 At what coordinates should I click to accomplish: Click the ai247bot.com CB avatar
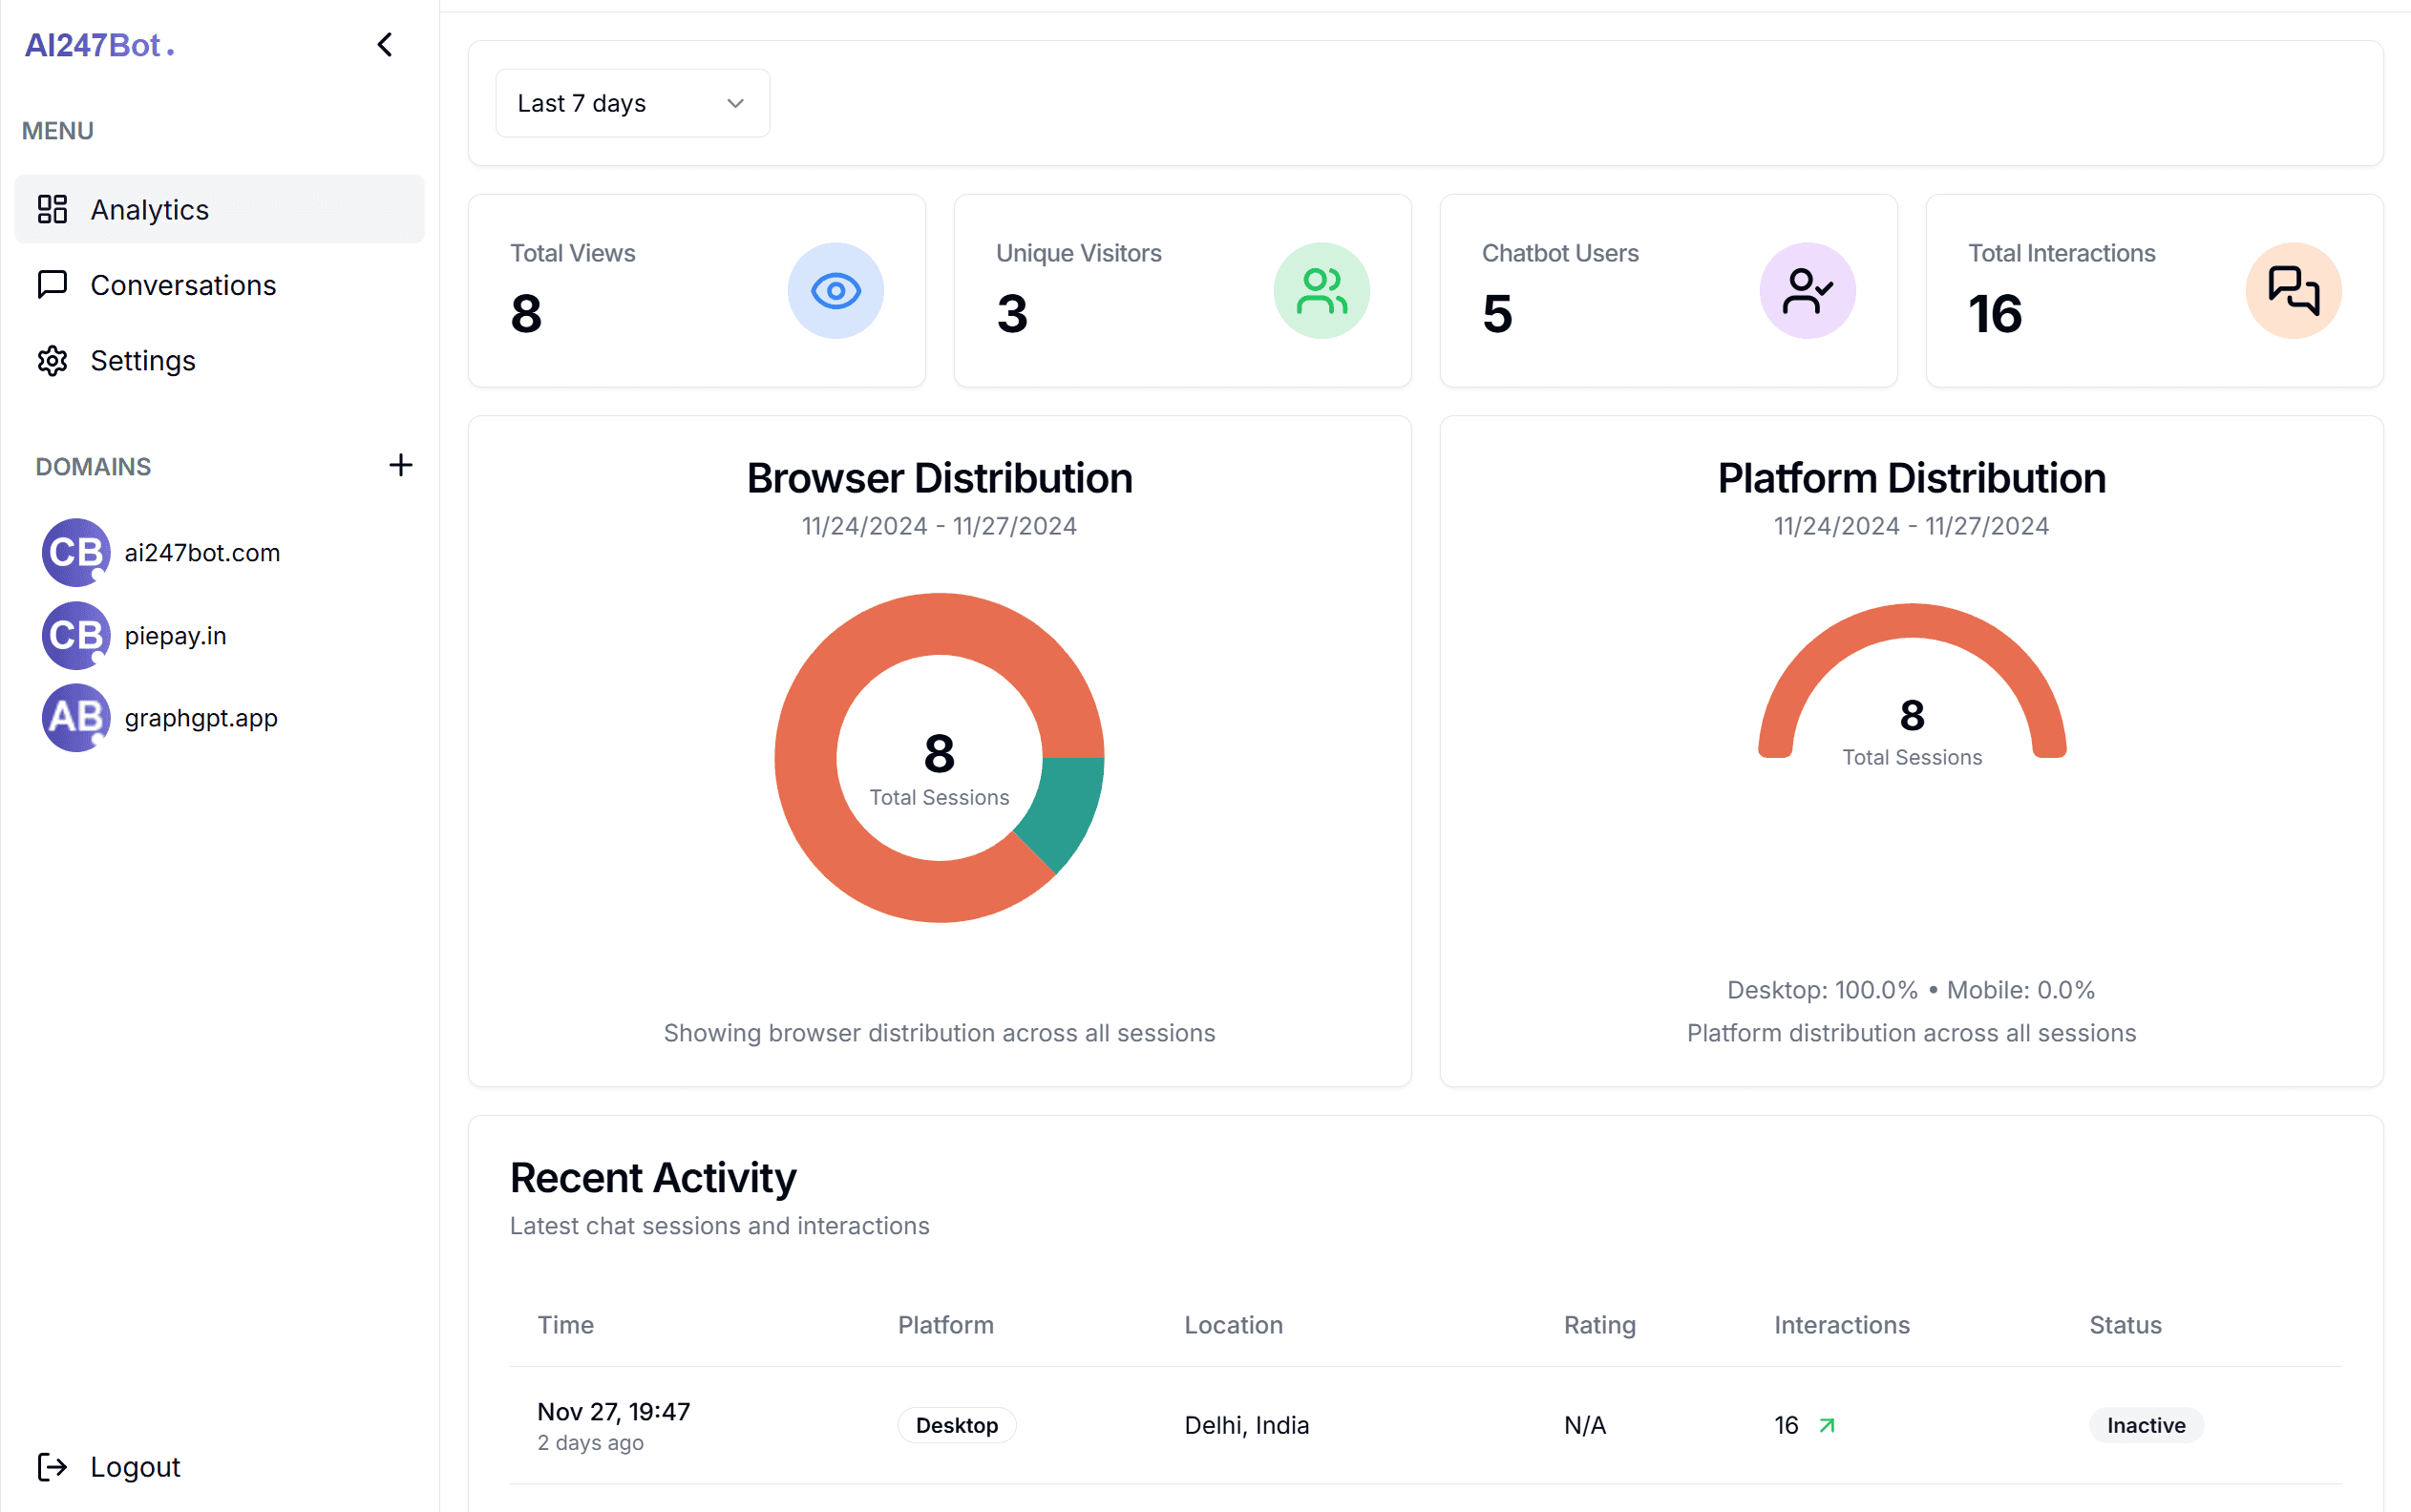(x=75, y=552)
